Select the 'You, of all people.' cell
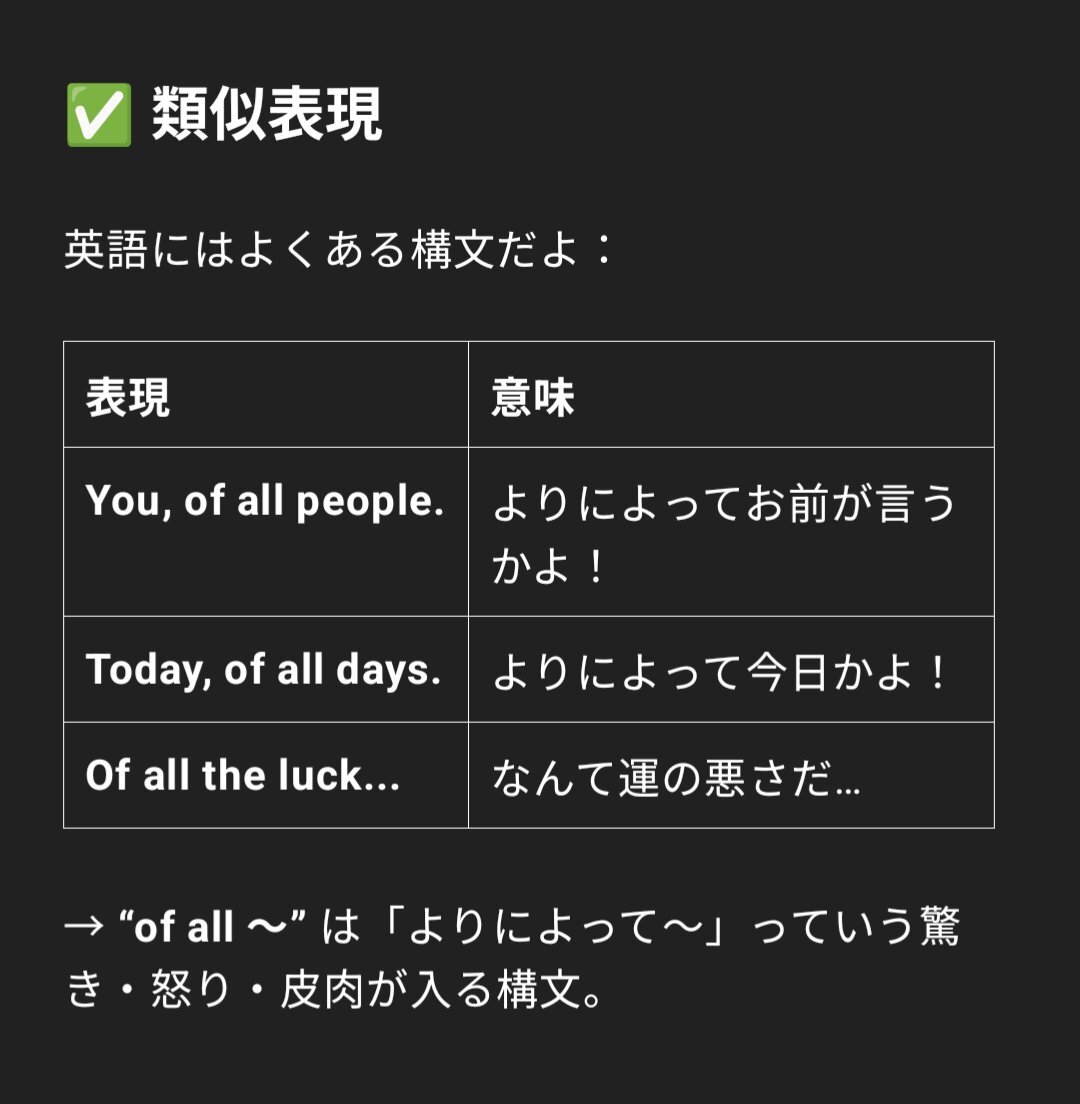Image resolution: width=1080 pixels, height=1104 pixels. click(266, 532)
